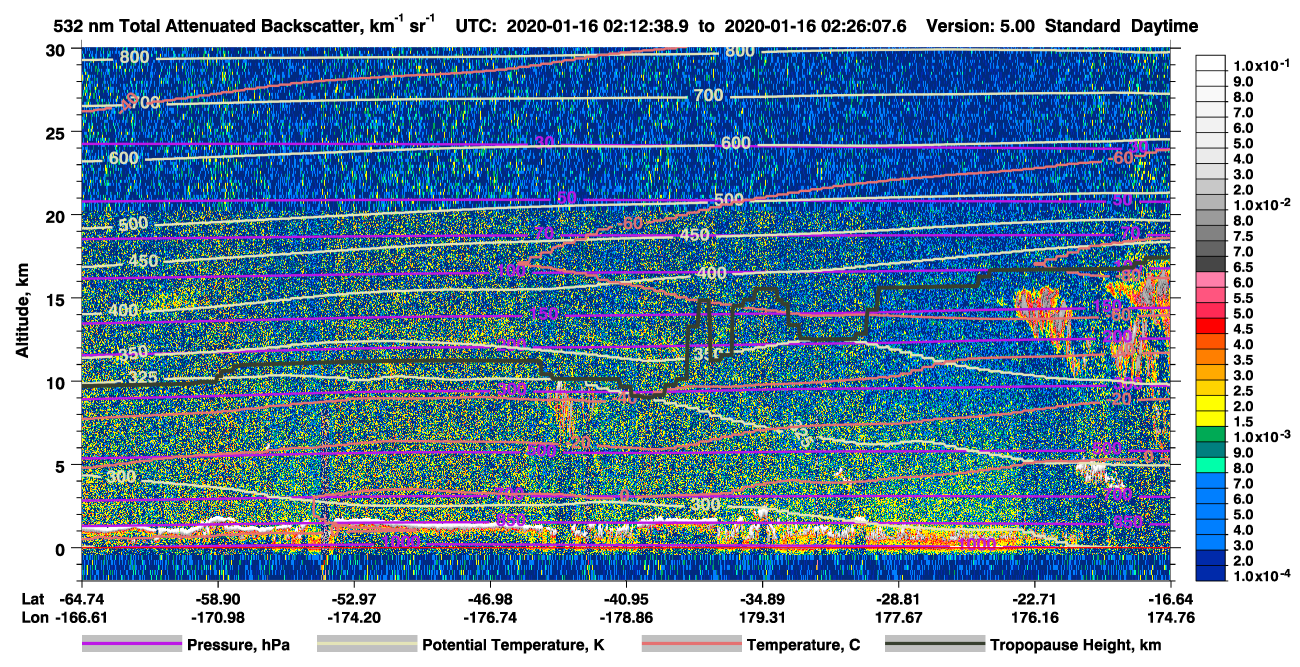Click the latitude value -34.89
The image size is (1300, 667).
tap(764, 598)
